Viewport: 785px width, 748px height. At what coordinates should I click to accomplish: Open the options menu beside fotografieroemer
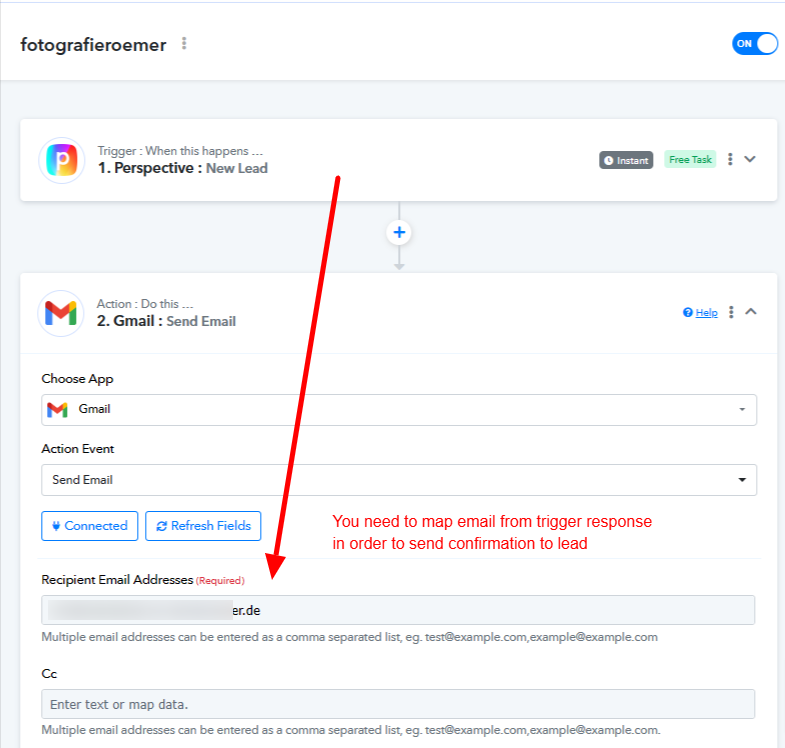click(184, 44)
